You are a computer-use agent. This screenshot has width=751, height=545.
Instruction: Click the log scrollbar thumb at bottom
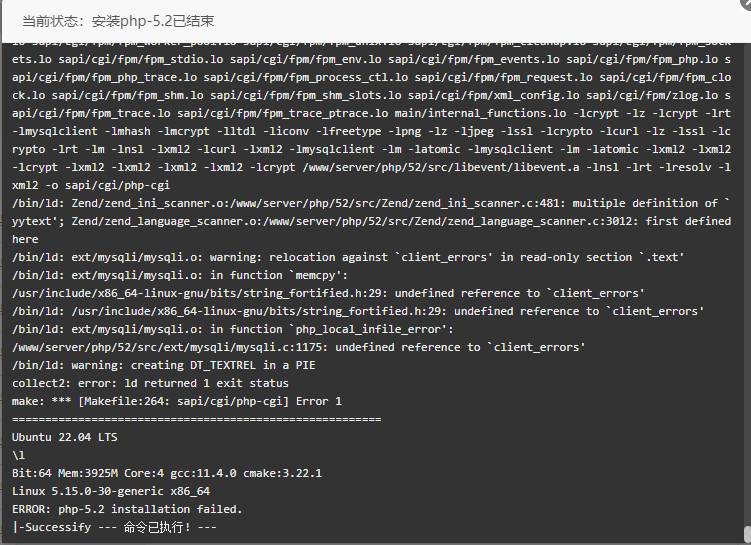747,534
